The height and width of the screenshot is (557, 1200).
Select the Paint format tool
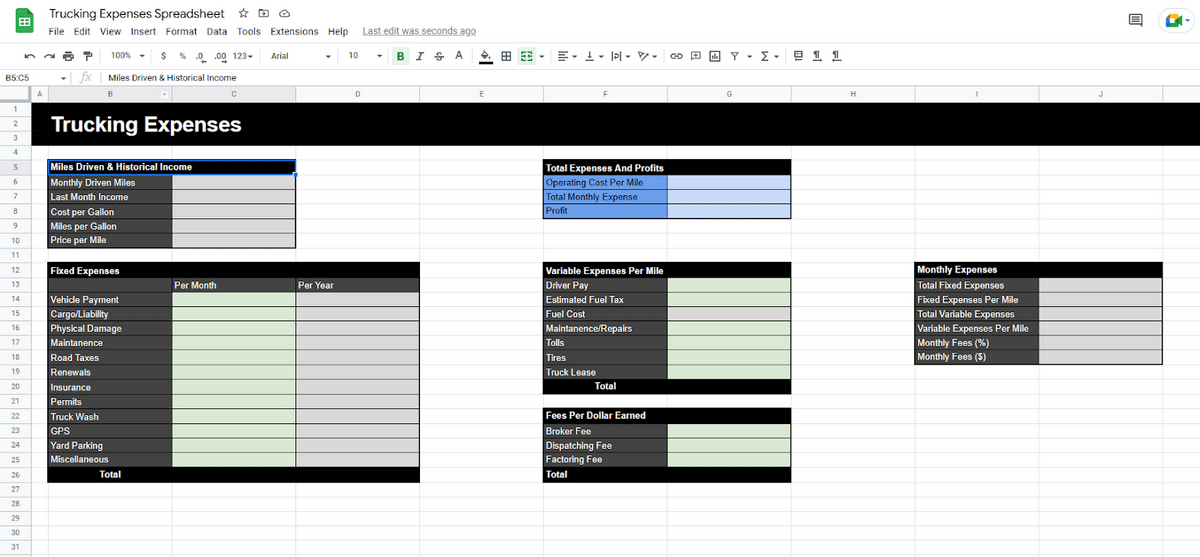point(87,56)
